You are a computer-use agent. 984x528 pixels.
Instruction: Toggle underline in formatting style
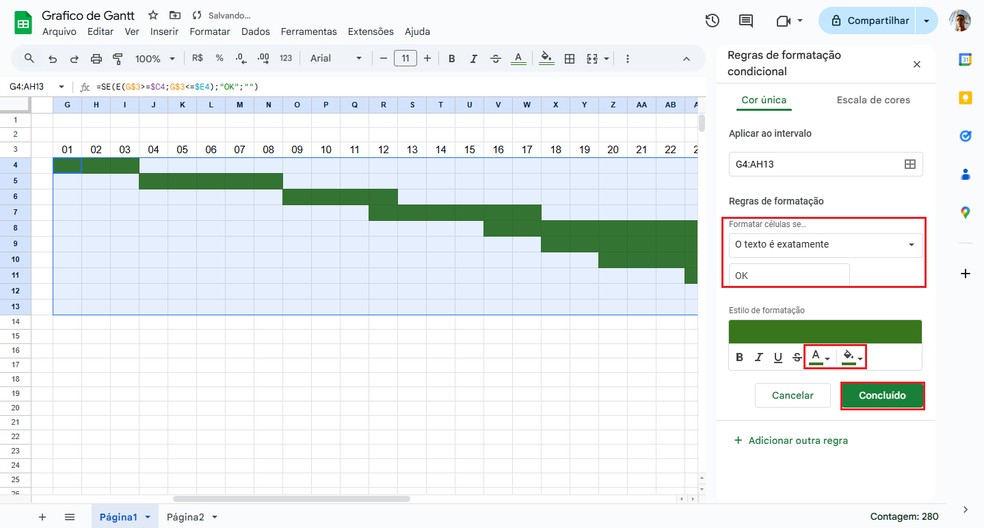778,357
